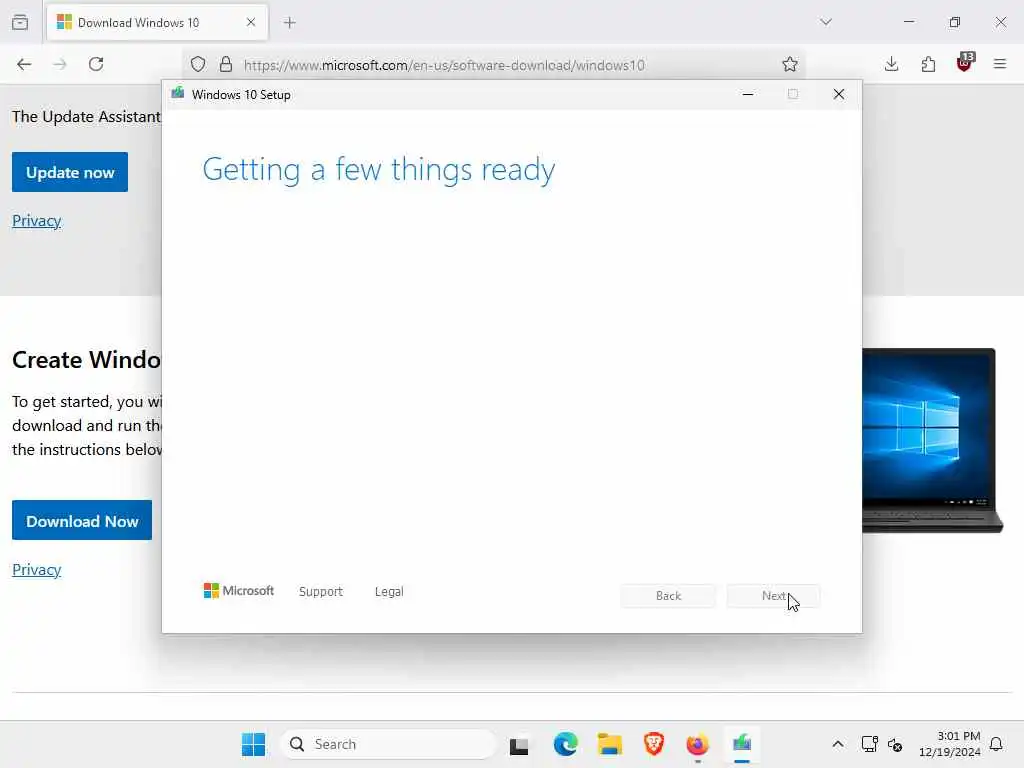
Task: Click the Update now button
Action: [x=70, y=172]
